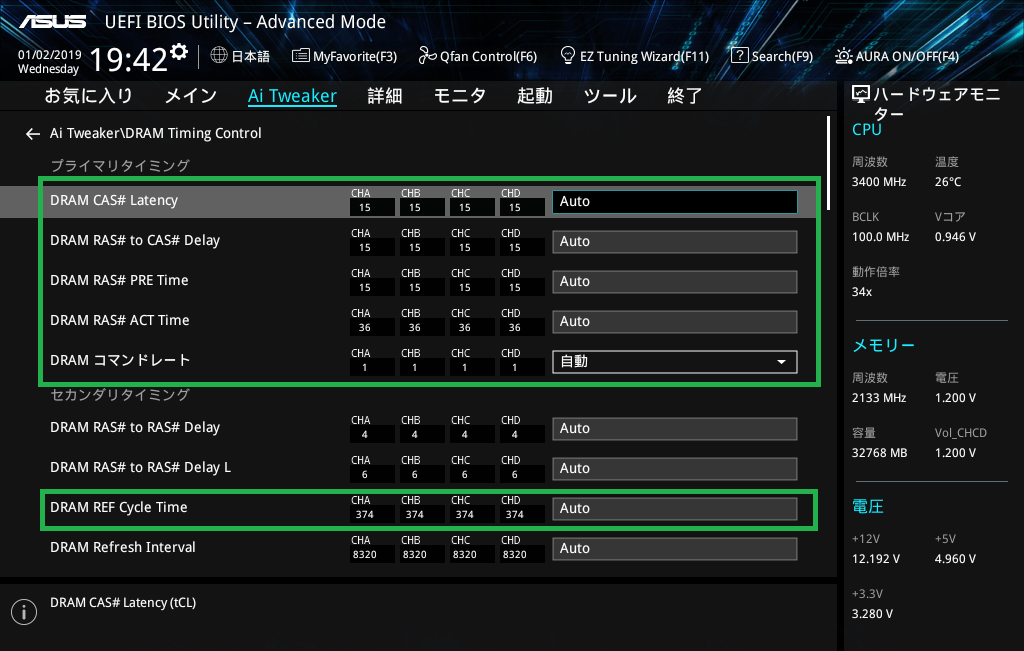Select DRAM RAS# to CAS# Delay label
The height and width of the screenshot is (651, 1024).
pyautogui.click(x=135, y=240)
